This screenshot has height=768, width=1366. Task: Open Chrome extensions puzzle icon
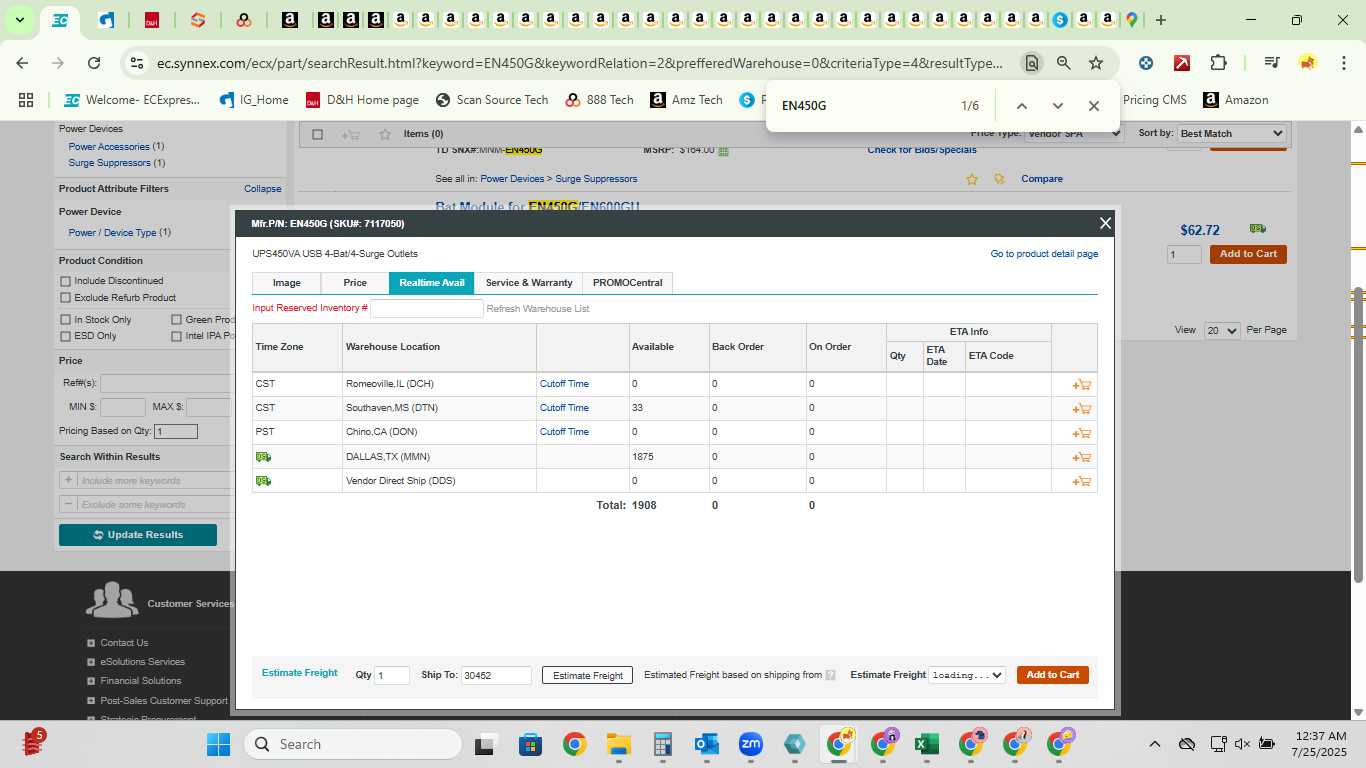click(1218, 63)
